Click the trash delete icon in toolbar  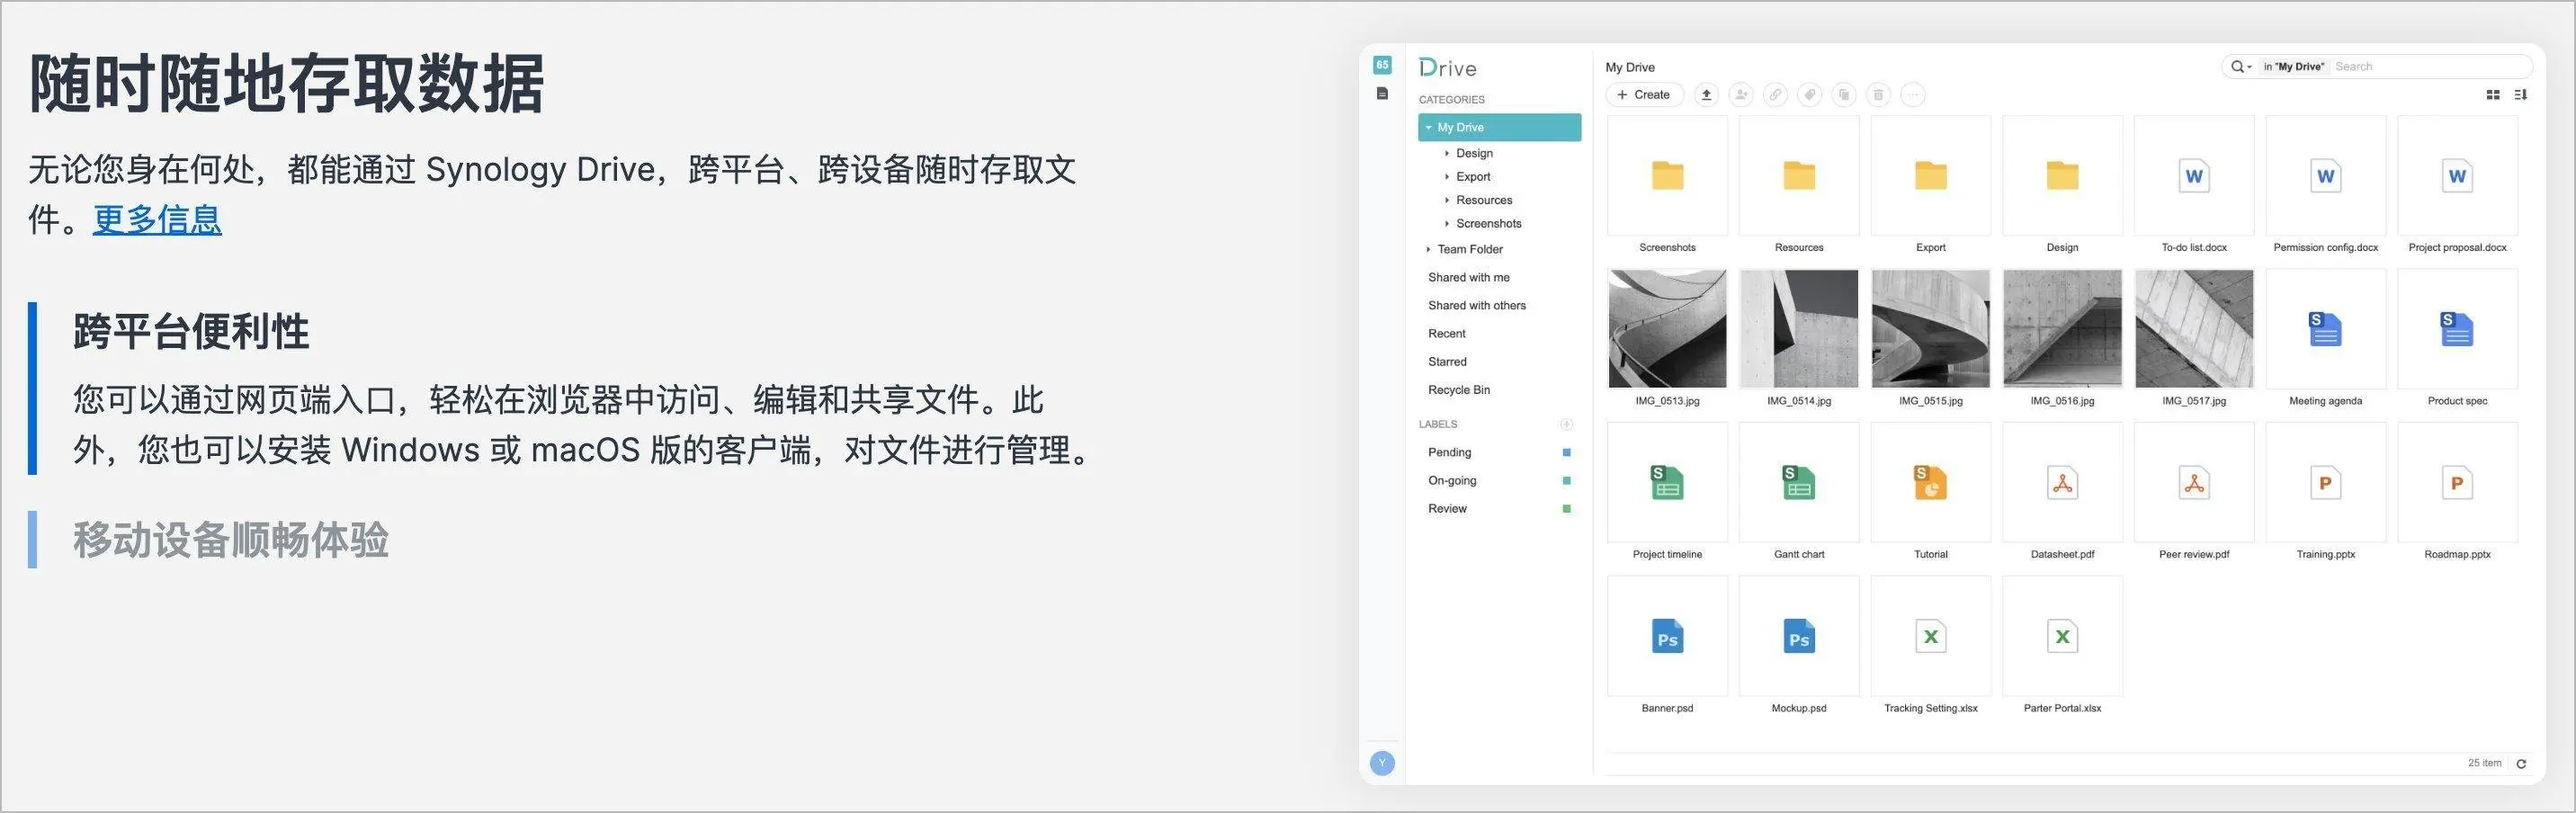(x=1878, y=95)
